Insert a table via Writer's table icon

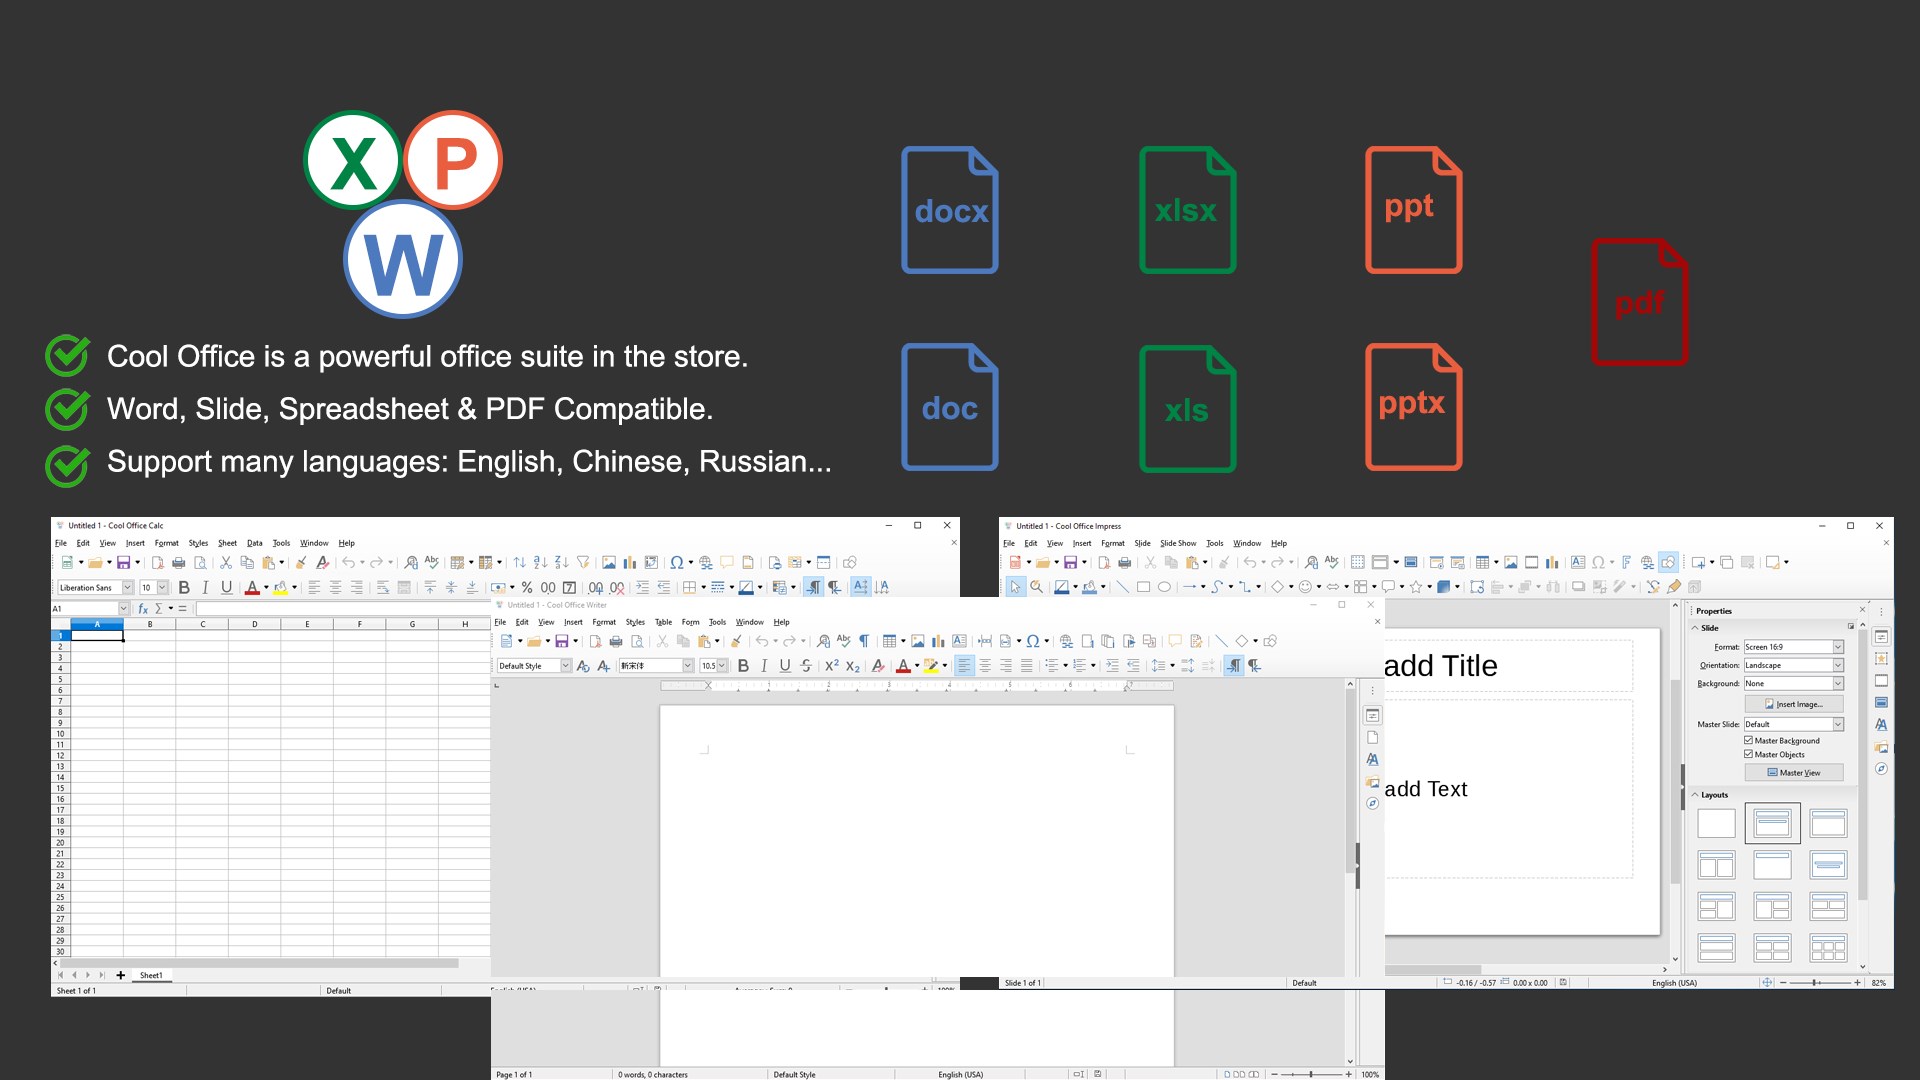(x=889, y=641)
